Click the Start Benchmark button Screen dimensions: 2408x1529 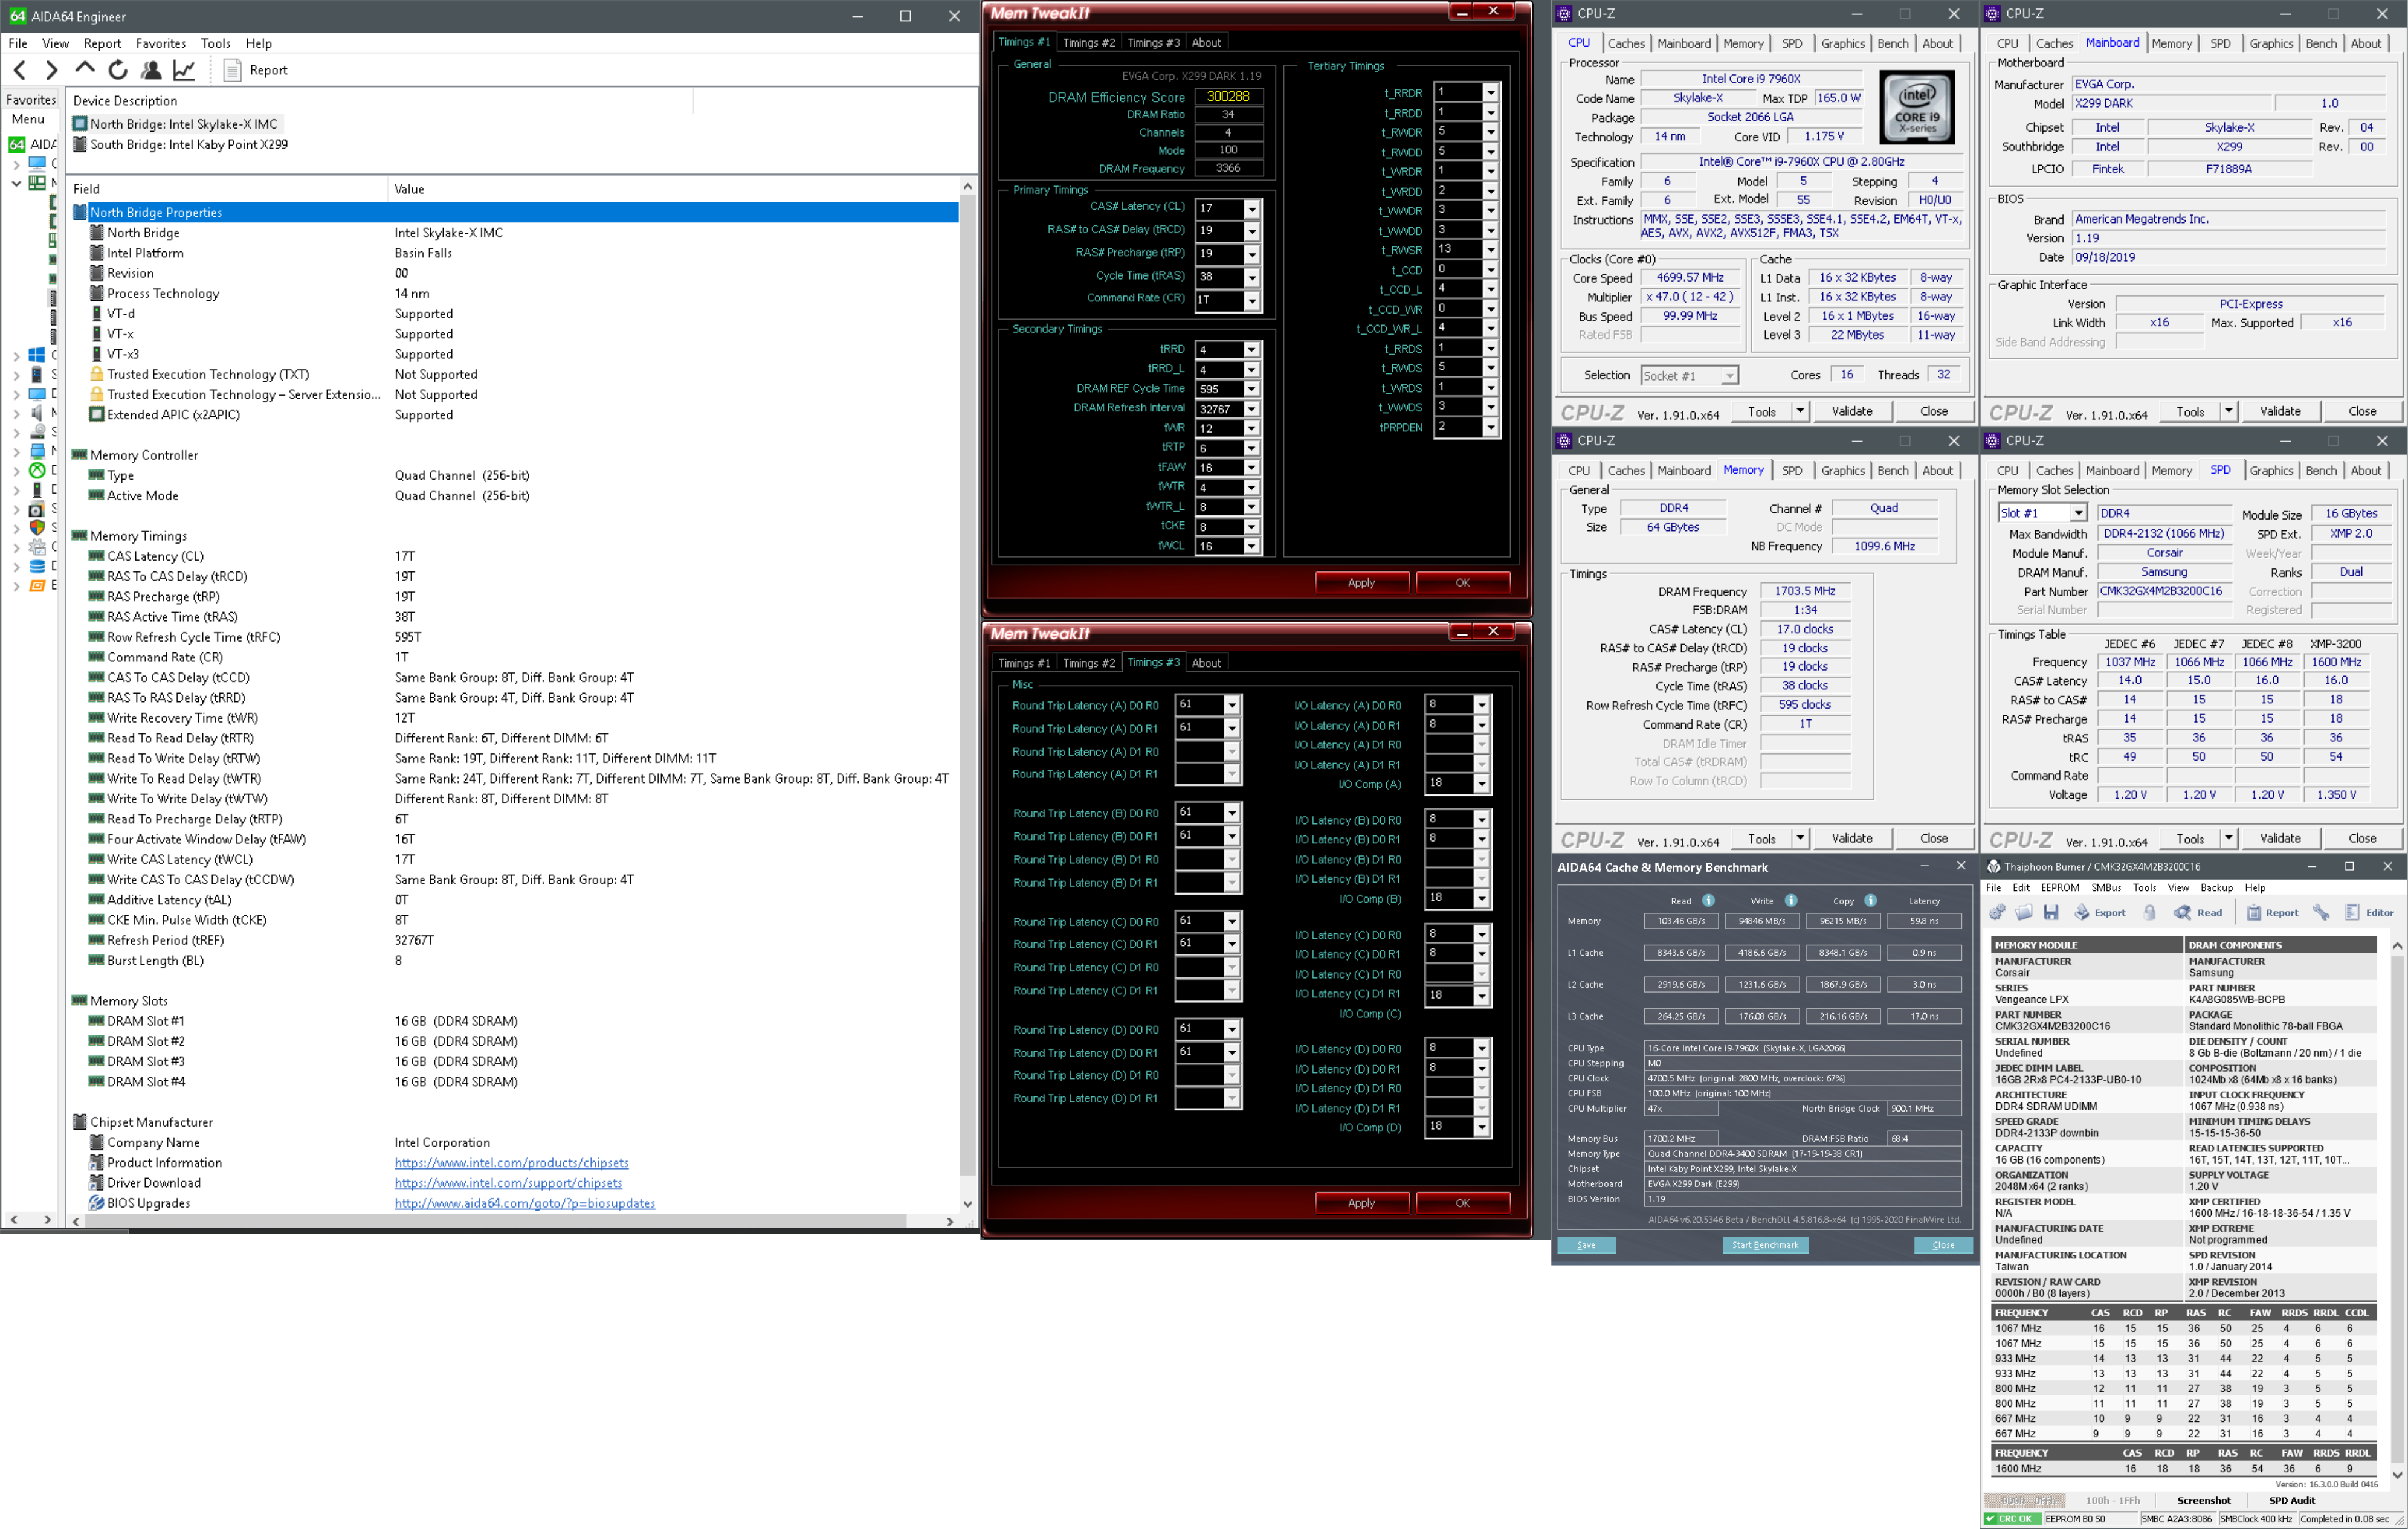point(1764,1245)
